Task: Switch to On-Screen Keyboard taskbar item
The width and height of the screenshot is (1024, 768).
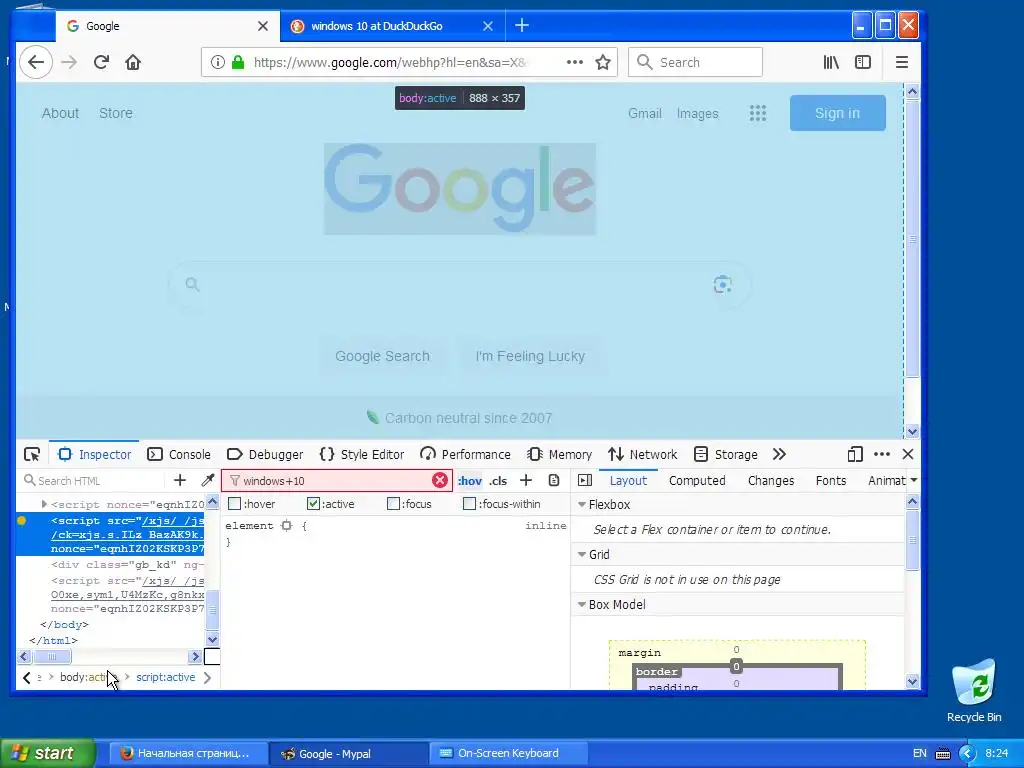Action: coord(509,753)
